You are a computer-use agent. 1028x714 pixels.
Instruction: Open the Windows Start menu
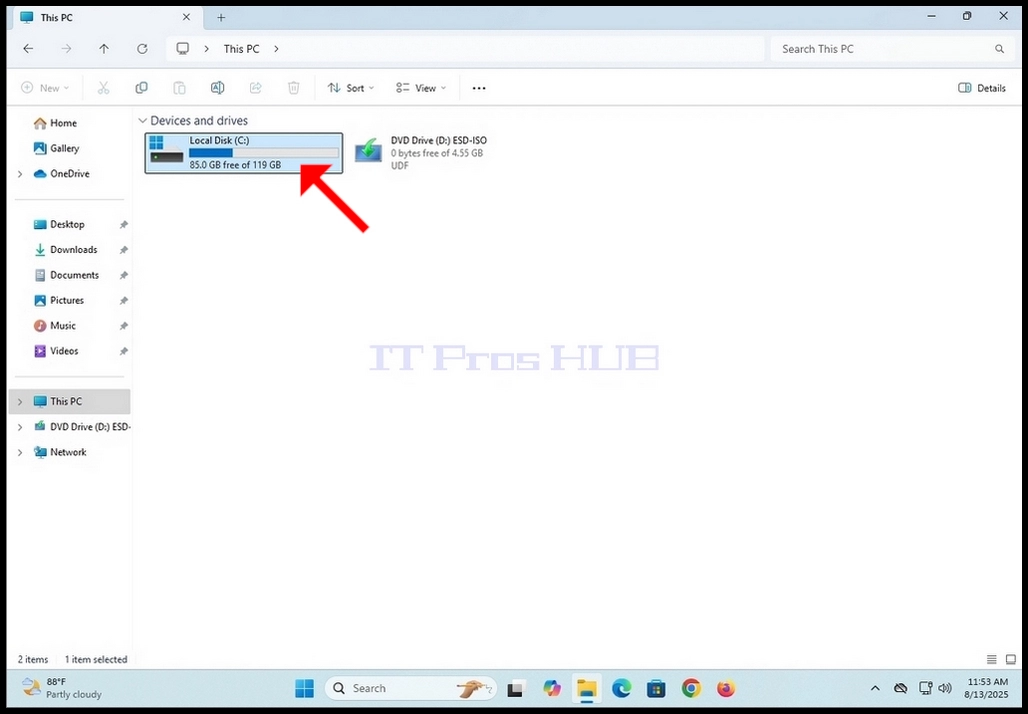click(304, 688)
